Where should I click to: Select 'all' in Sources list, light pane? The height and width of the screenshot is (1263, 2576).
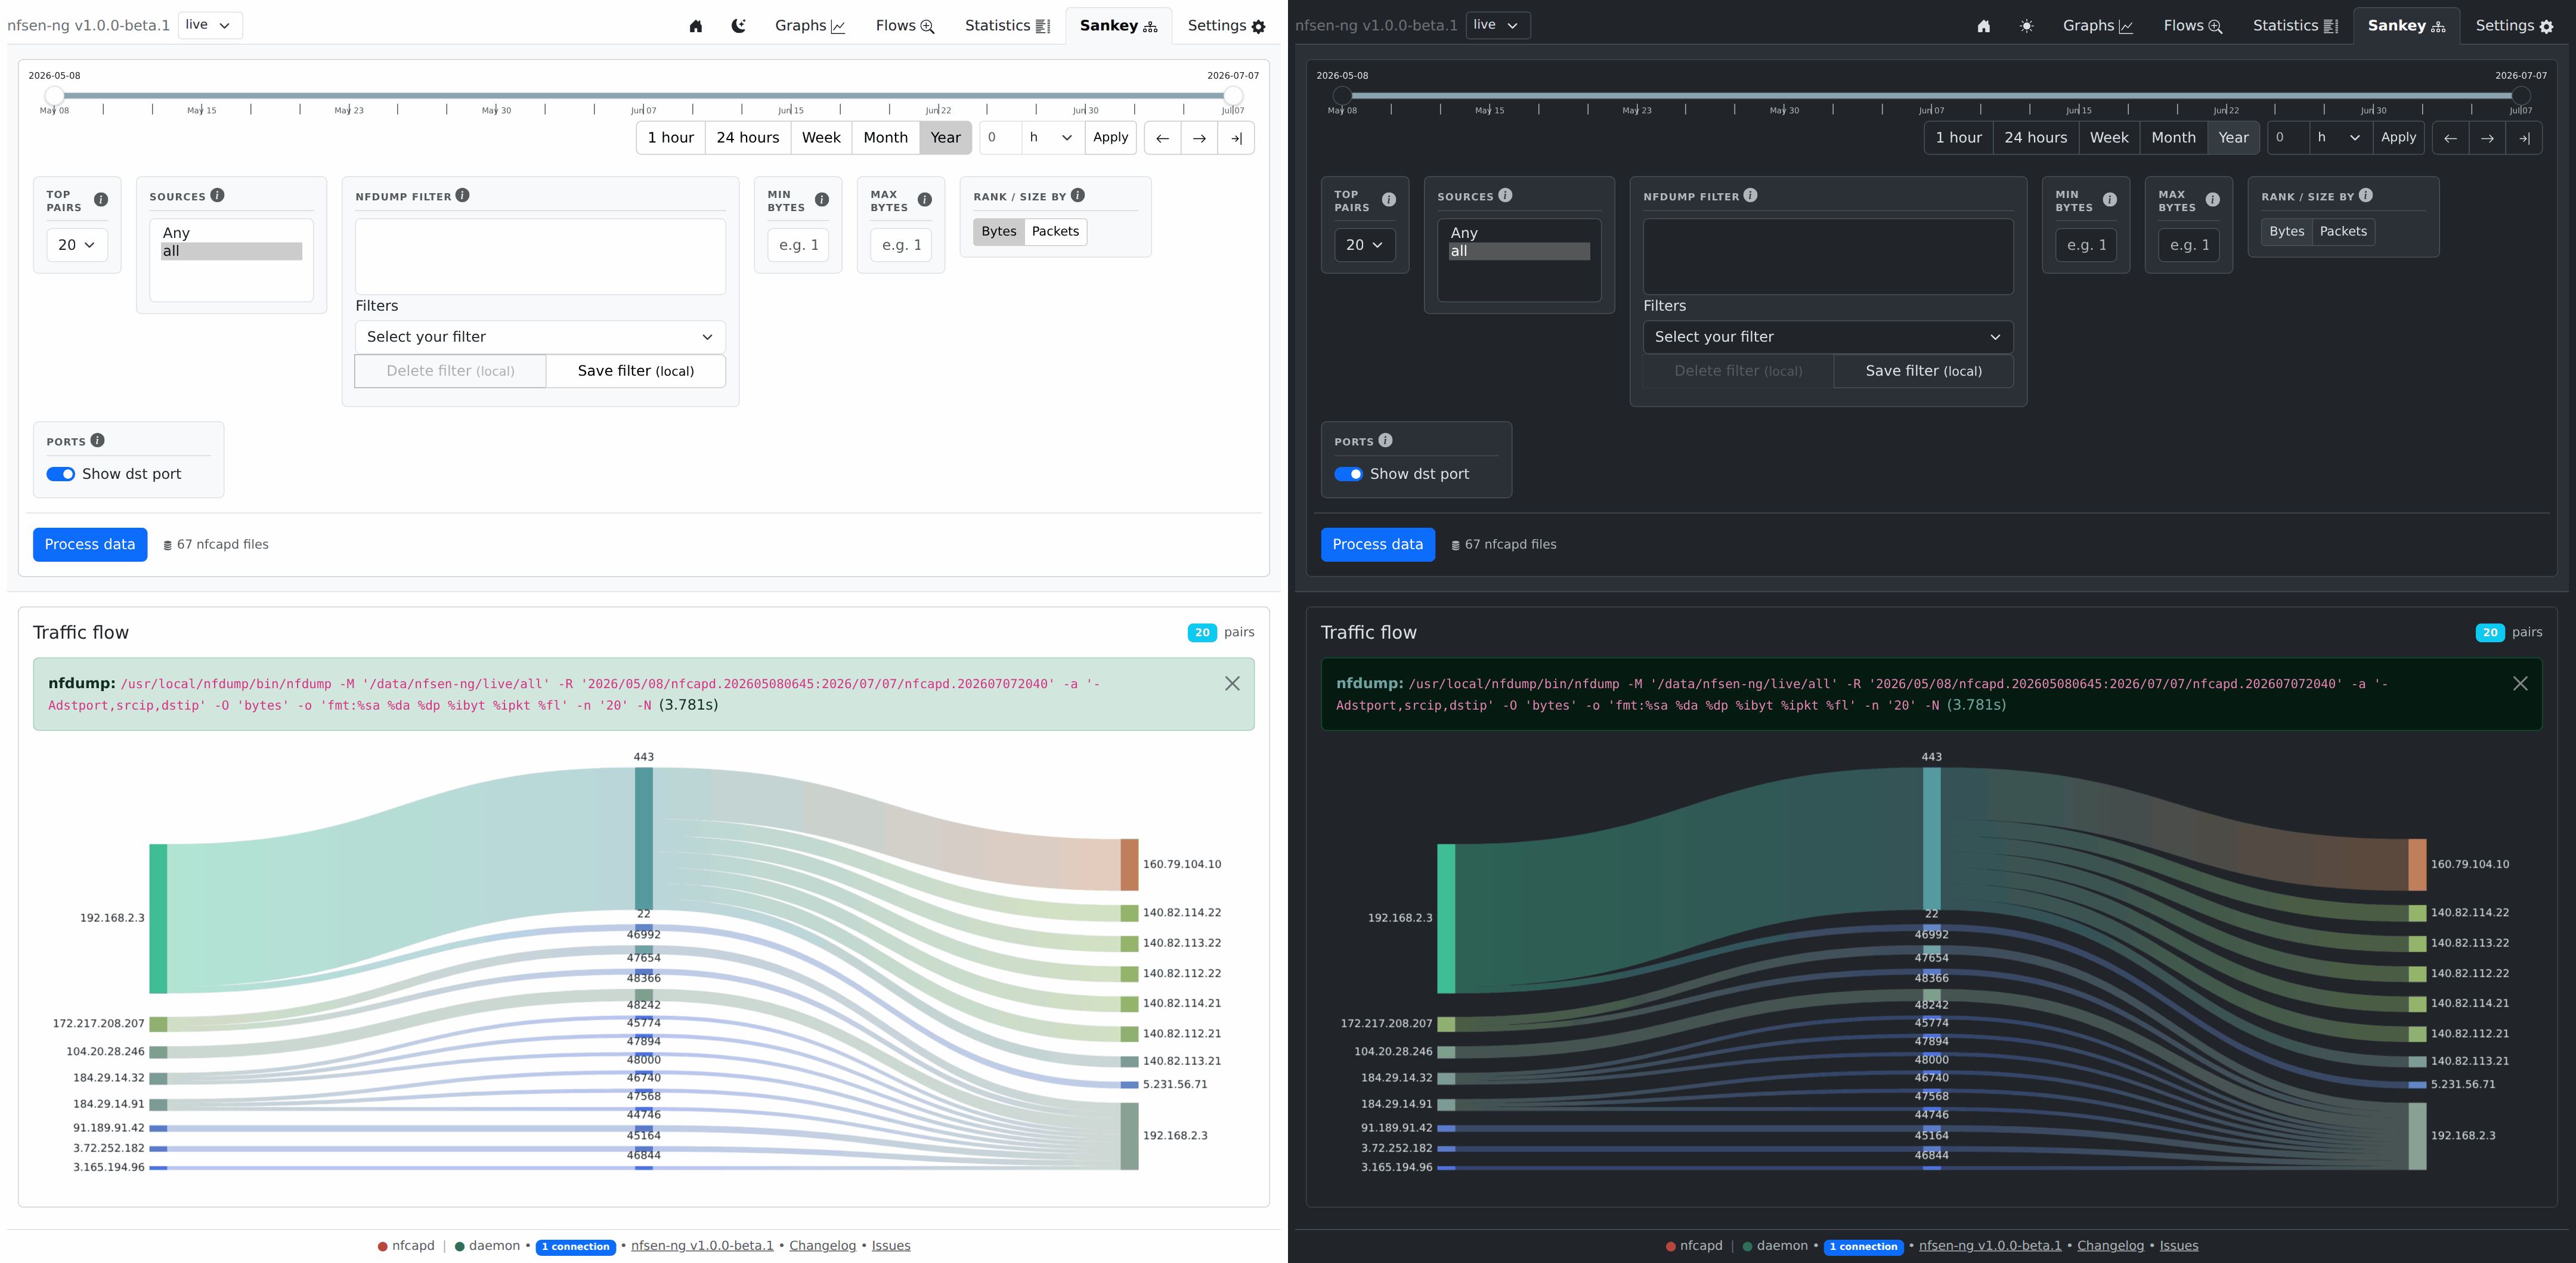232,251
